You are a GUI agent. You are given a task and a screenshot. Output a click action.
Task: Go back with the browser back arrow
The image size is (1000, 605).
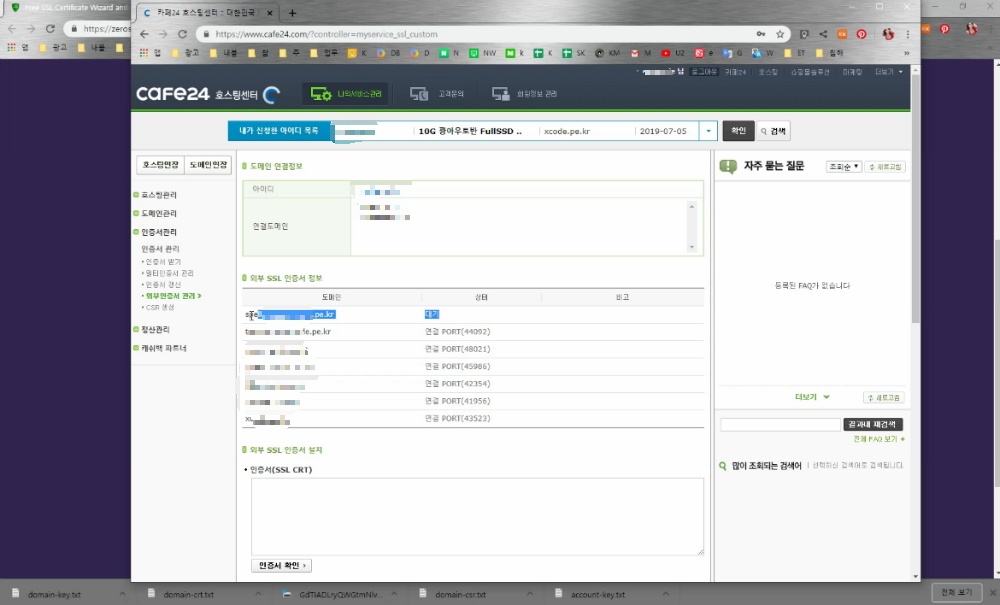[x=144, y=34]
